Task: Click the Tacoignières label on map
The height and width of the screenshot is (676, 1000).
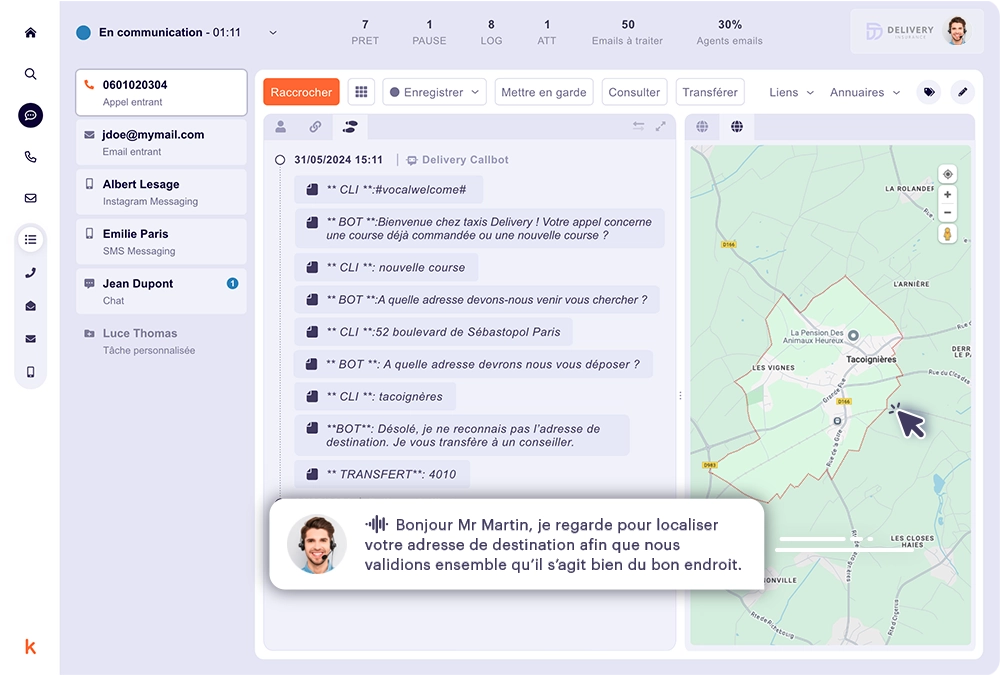Action: click(871, 359)
